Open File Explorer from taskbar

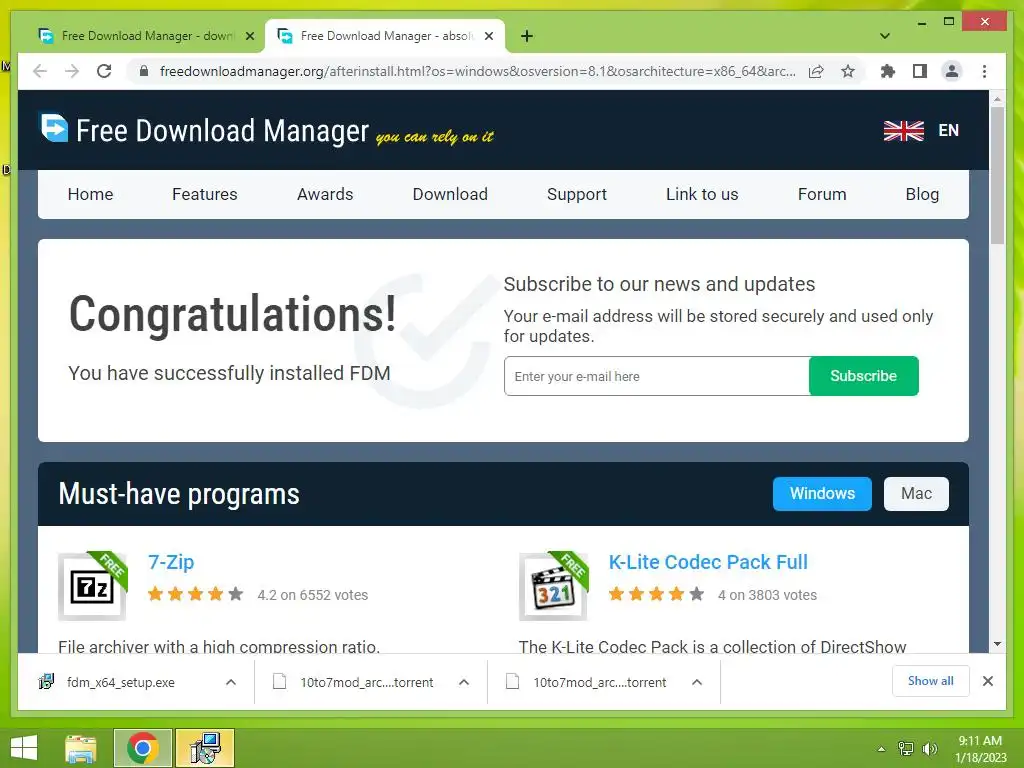coord(80,748)
